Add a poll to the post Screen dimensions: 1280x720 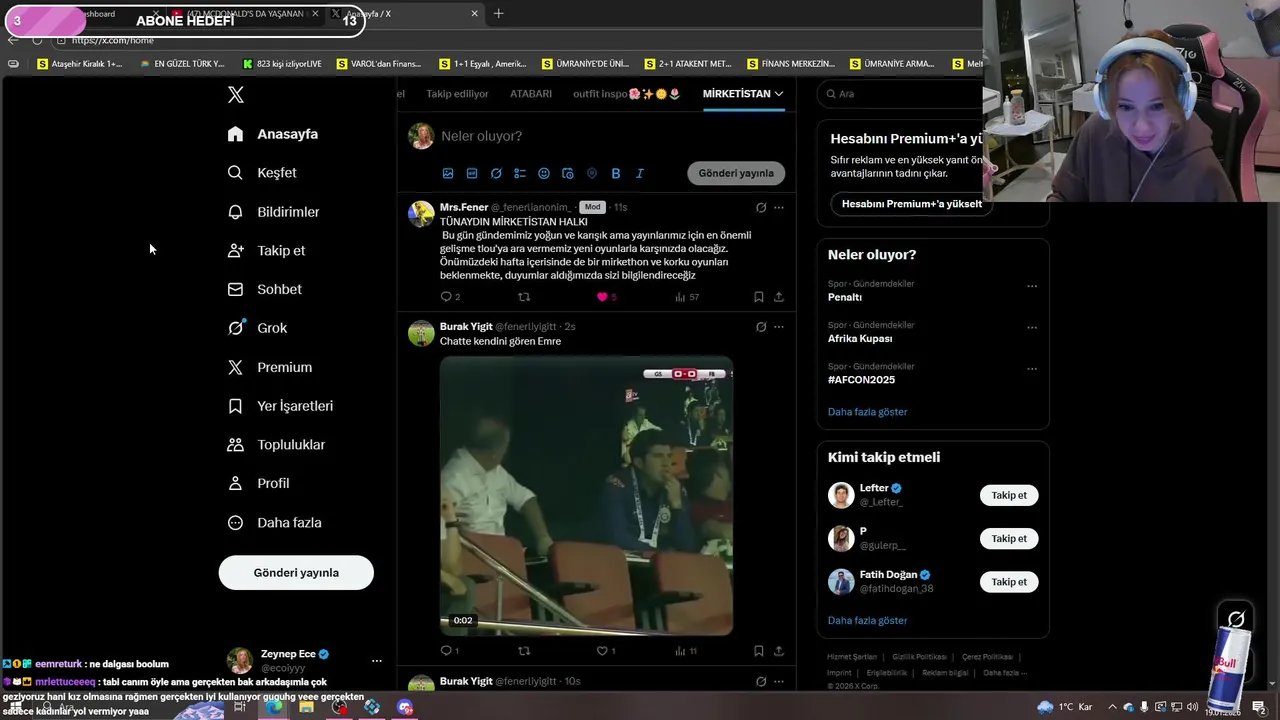tap(520, 173)
